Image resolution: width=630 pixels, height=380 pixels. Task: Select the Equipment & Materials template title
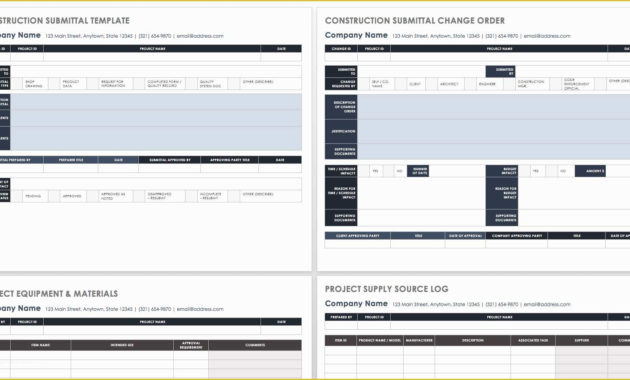[x=59, y=294]
